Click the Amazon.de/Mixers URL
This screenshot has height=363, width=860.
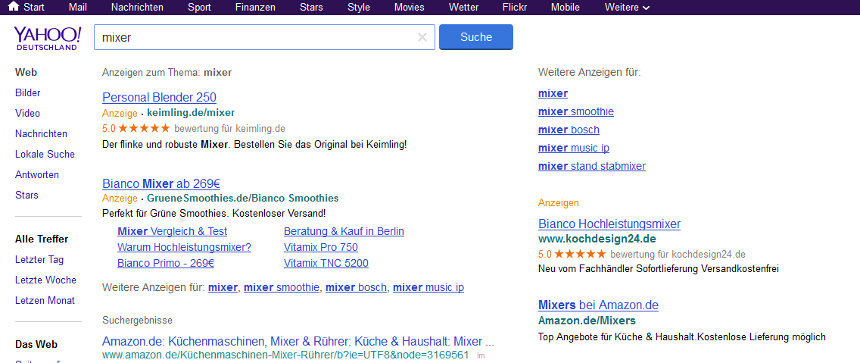pos(587,321)
